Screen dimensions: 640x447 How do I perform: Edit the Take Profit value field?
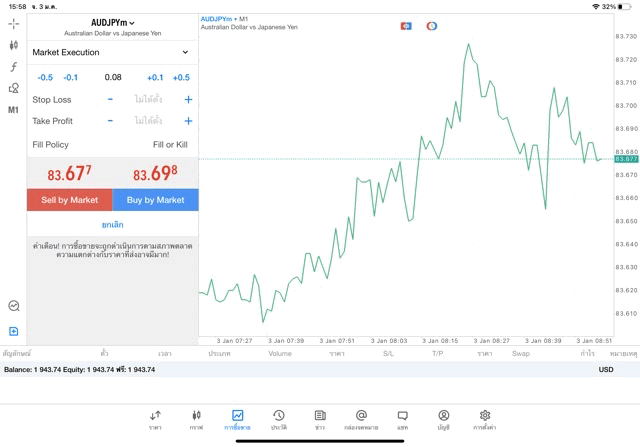click(149, 121)
